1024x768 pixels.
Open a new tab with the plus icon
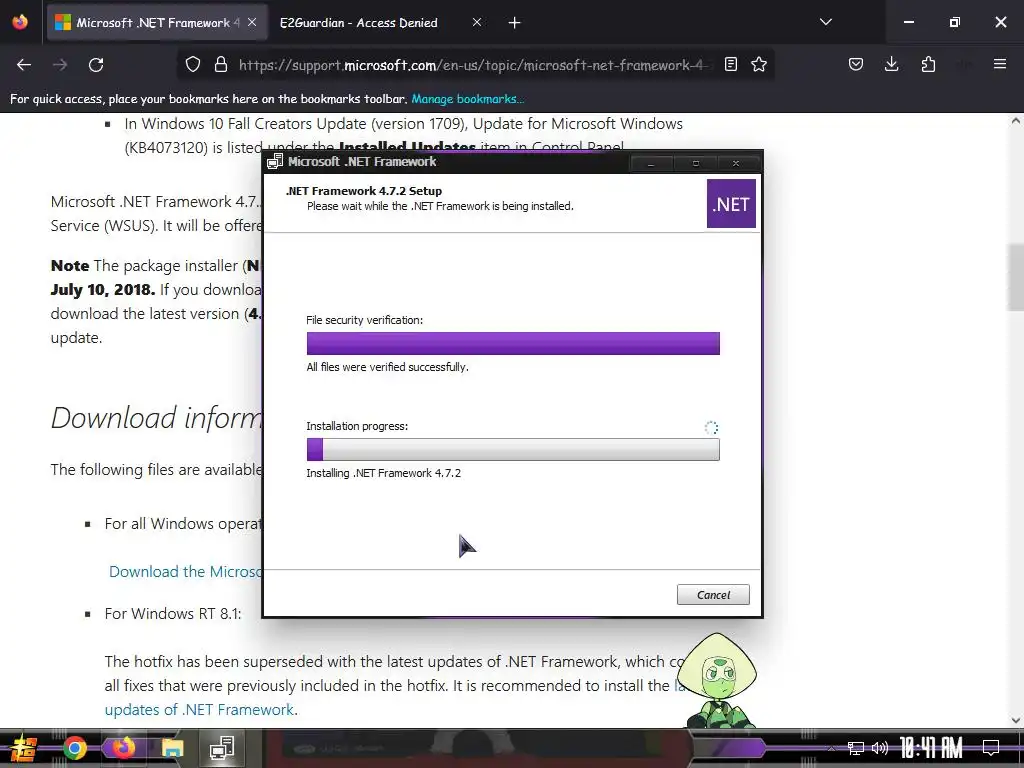click(514, 23)
